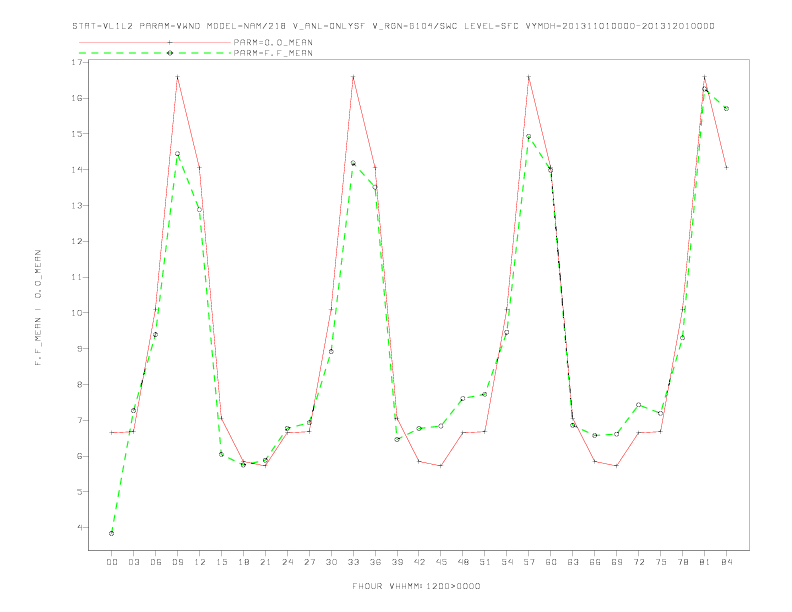Select the green circle marker at hour 72
792x612 pixels.
click(638, 404)
